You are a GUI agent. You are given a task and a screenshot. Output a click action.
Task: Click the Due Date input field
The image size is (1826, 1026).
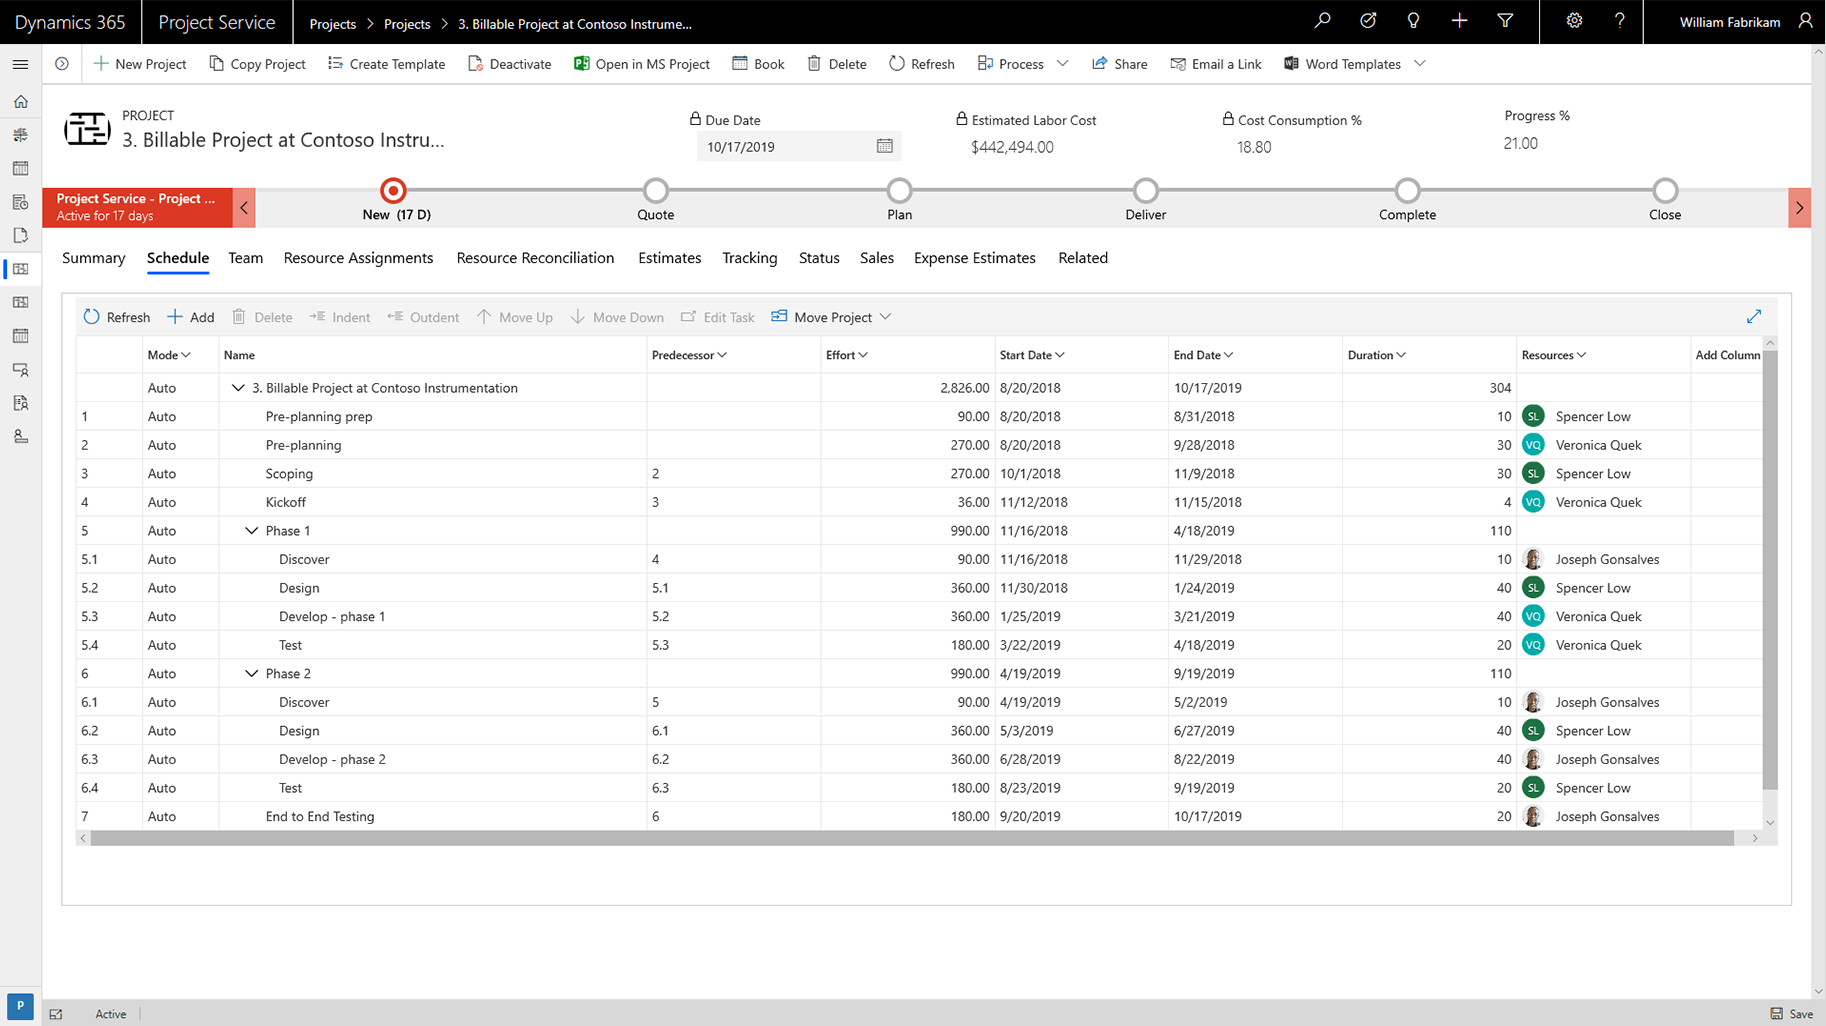click(780, 146)
